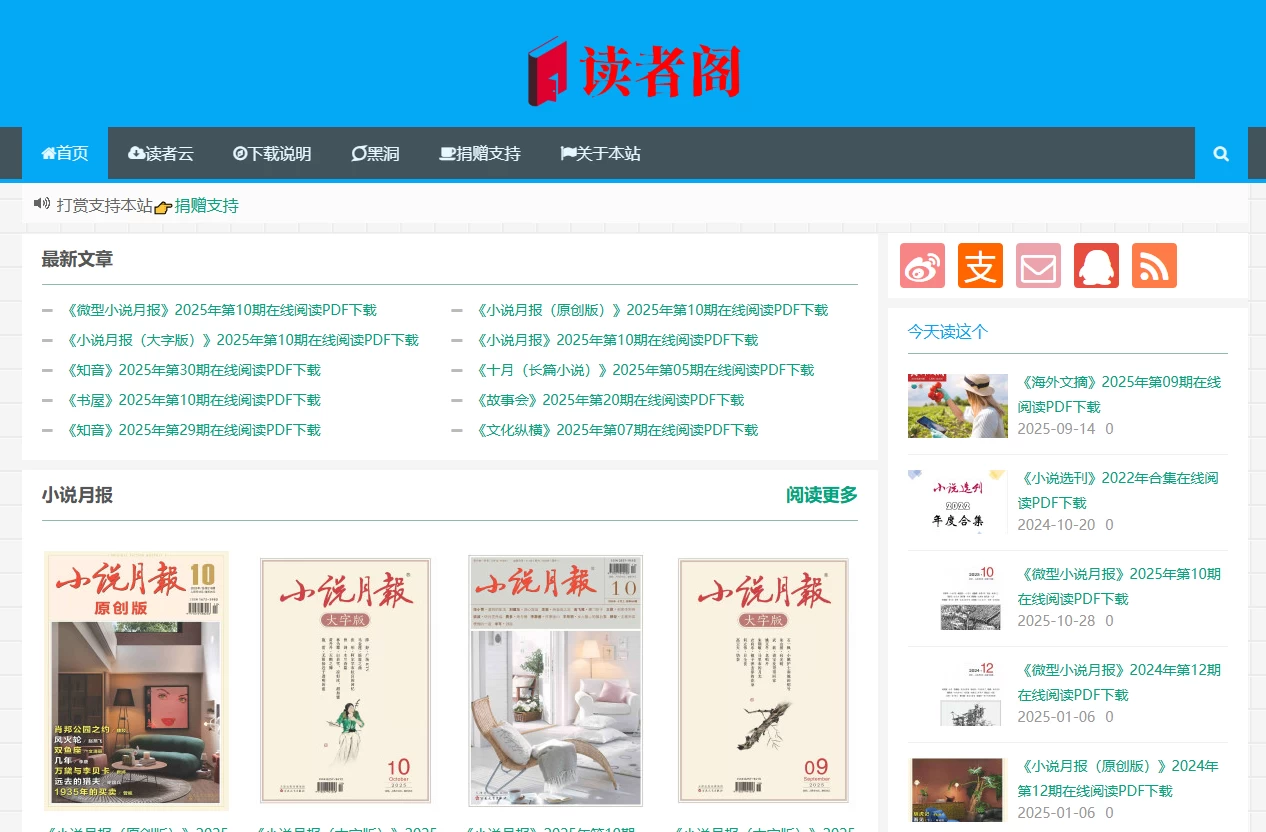Open the 关于本站 menu item
The width and height of the screenshot is (1266, 832).
point(600,153)
